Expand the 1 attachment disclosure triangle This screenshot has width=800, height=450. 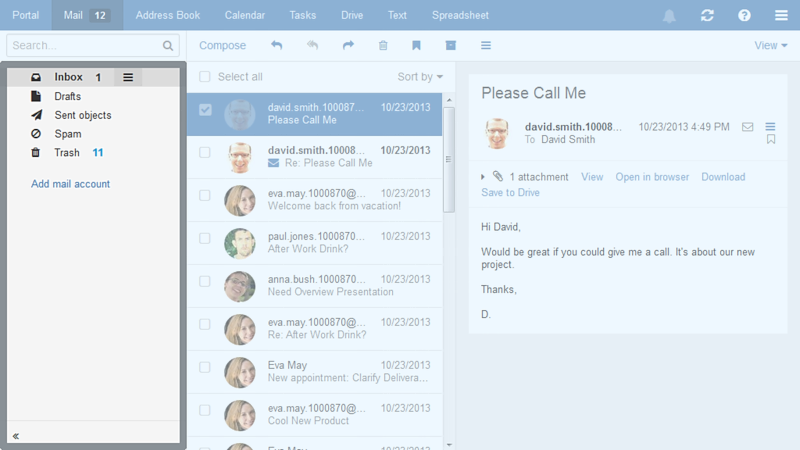click(x=483, y=177)
